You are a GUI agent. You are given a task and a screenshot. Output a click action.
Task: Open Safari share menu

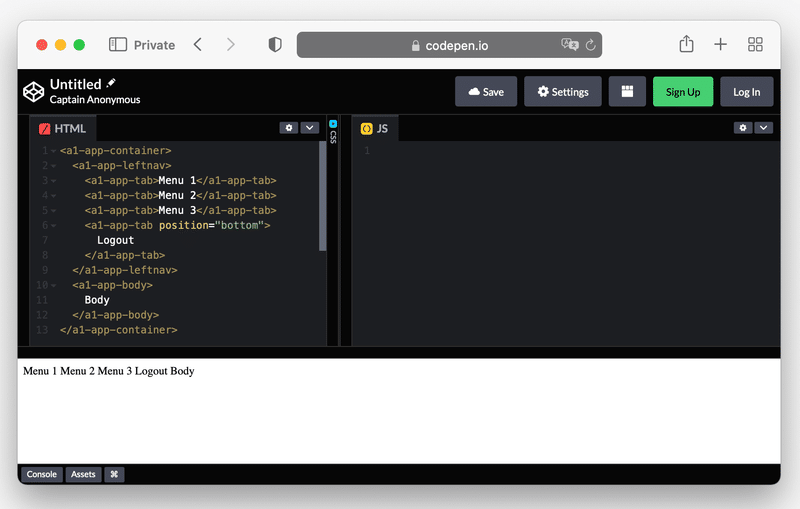tap(686, 44)
